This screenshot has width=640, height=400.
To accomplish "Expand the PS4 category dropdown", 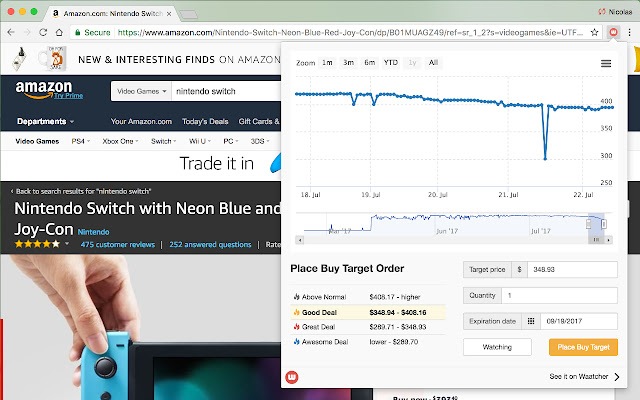I will 80,141.
